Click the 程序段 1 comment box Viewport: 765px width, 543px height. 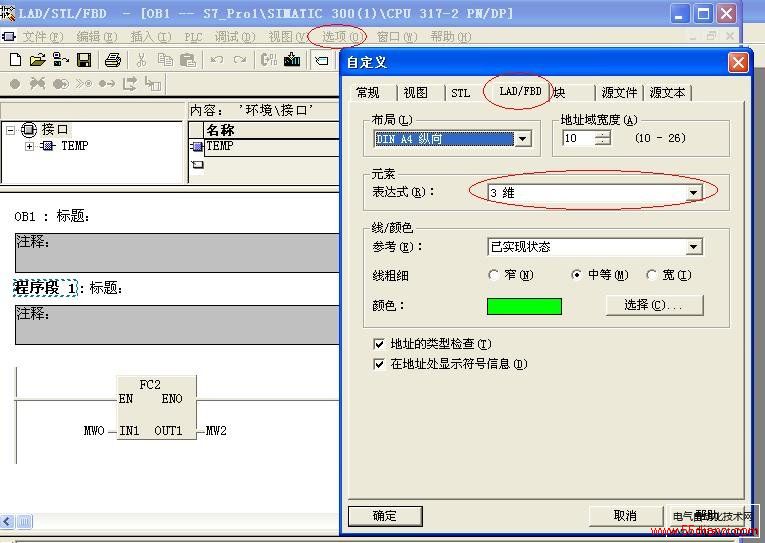pos(177,325)
